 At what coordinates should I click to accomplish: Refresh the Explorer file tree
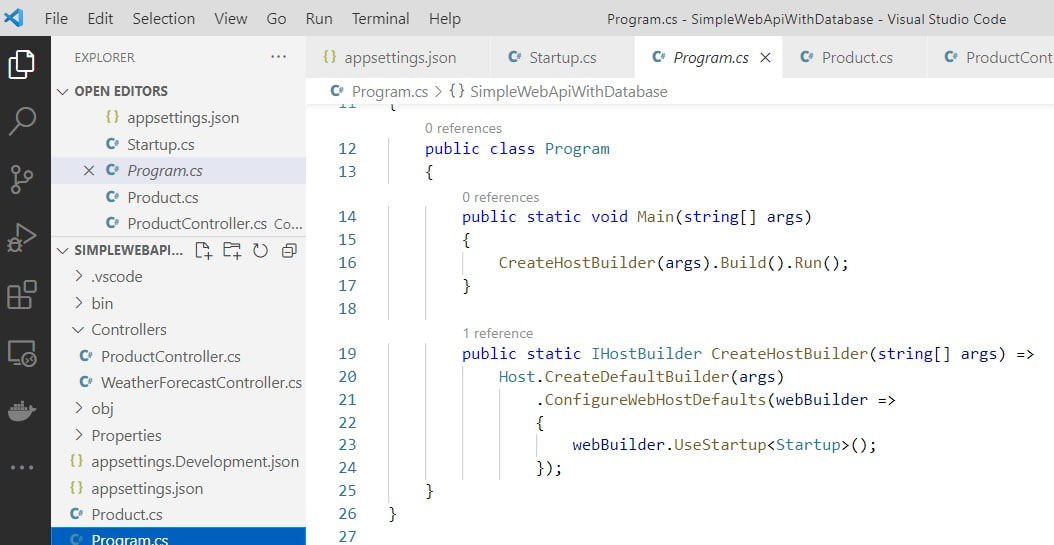[260, 251]
